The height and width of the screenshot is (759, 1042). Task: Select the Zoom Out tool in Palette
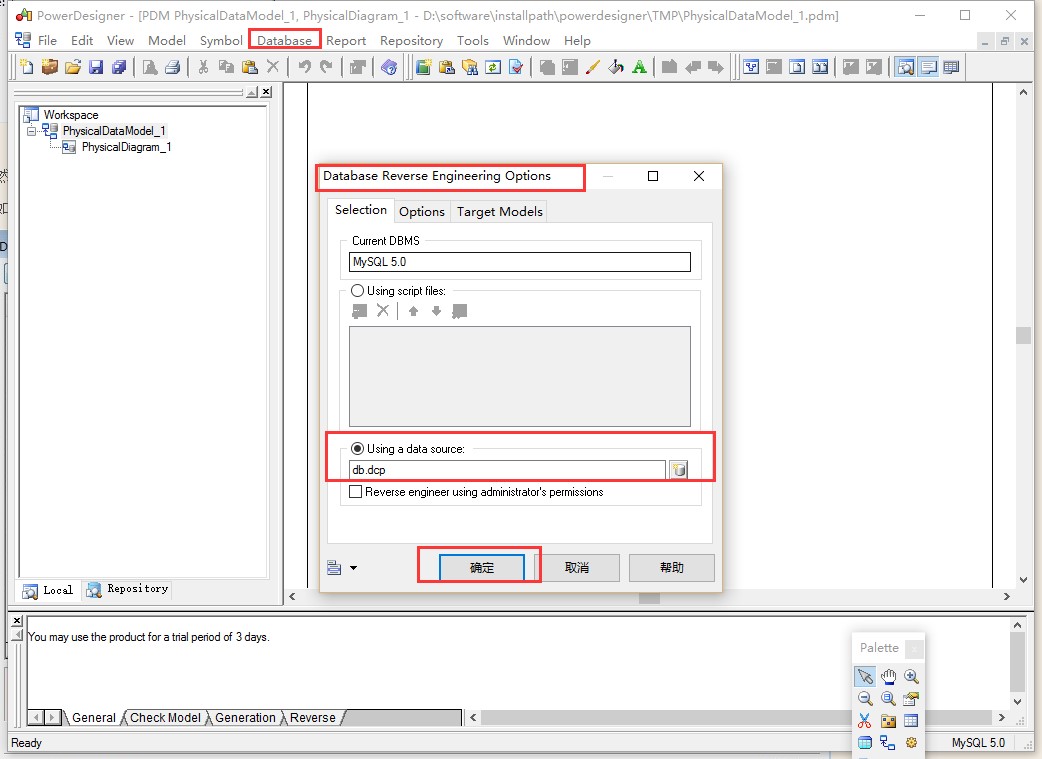865,699
